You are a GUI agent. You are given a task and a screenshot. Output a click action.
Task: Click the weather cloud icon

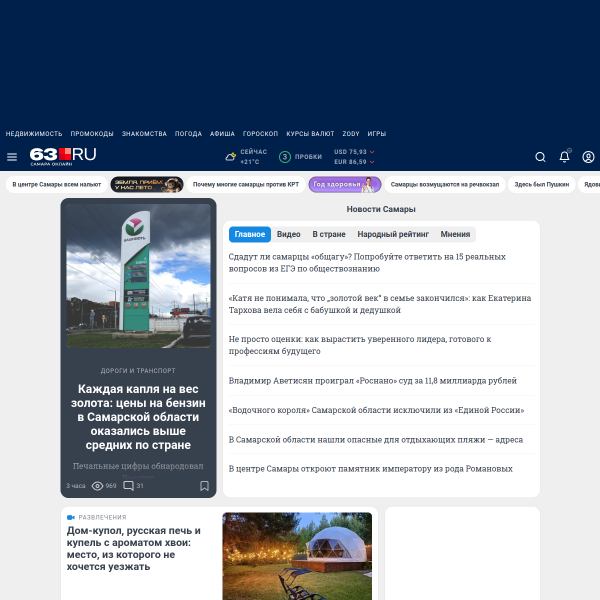230,157
